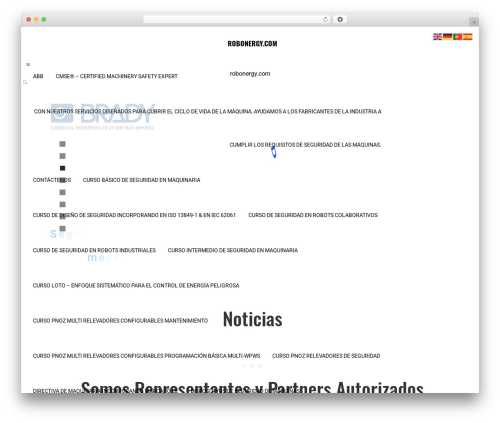Select the topmost gray slide indicator square
Image resolution: width=500 pixels, height=423 pixels.
(62, 144)
